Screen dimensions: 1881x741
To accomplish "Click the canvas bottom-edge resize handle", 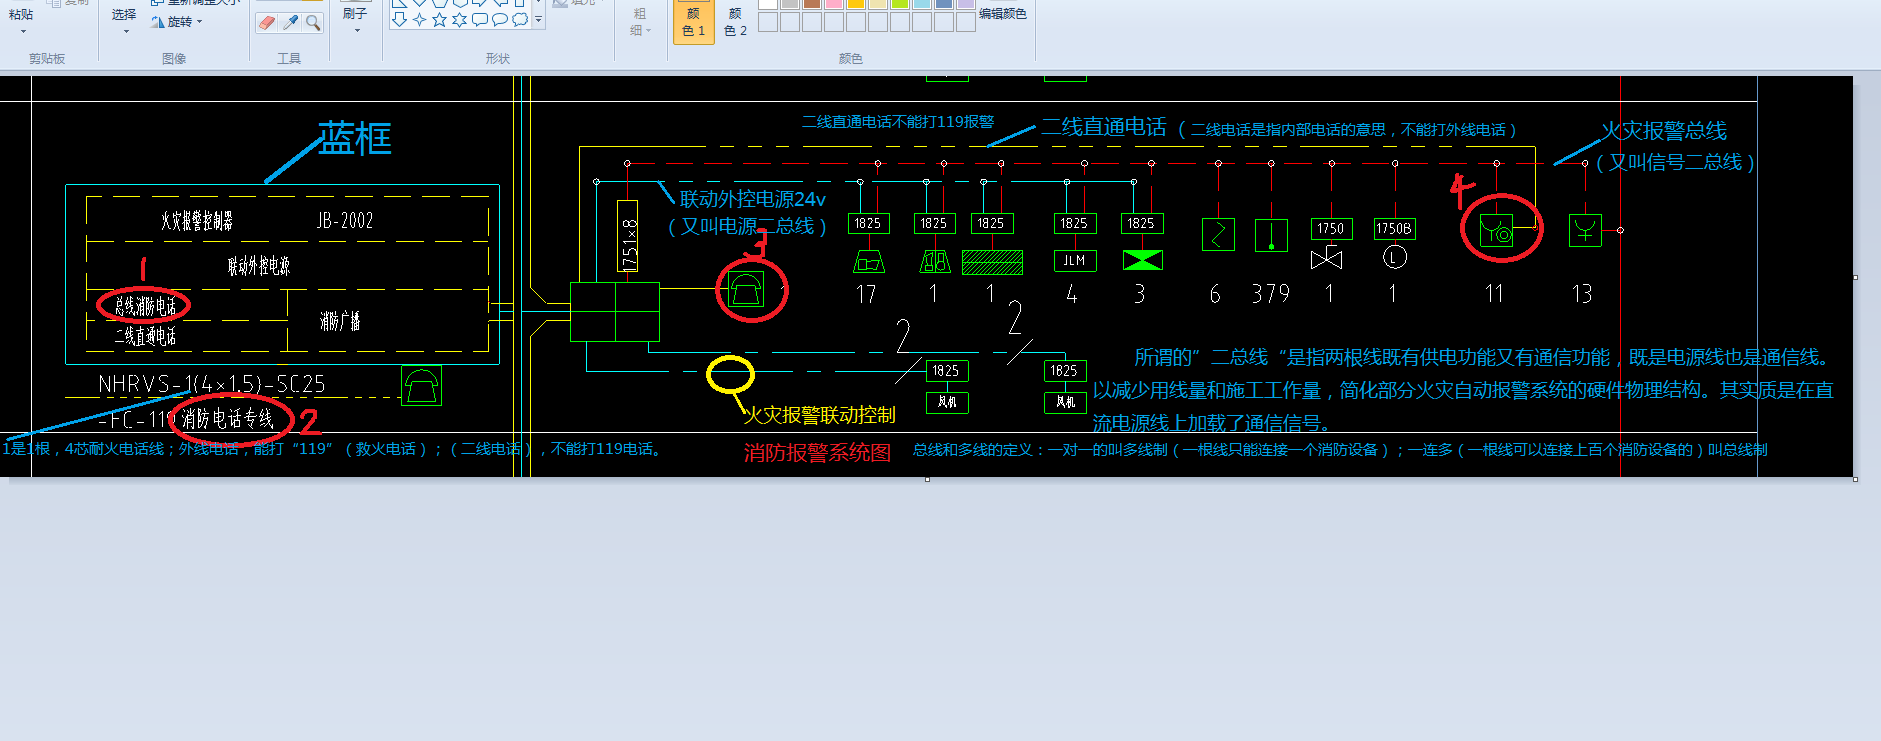I will pos(927,479).
